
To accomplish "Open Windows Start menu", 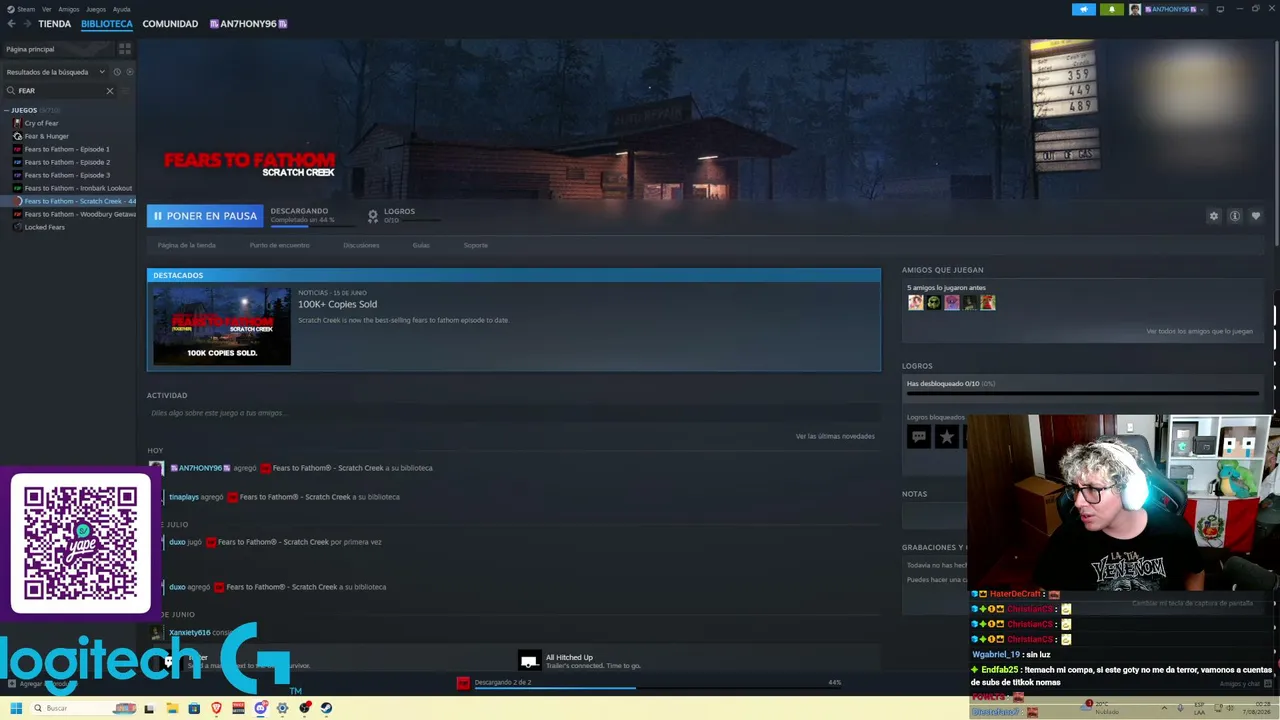I will 15,708.
